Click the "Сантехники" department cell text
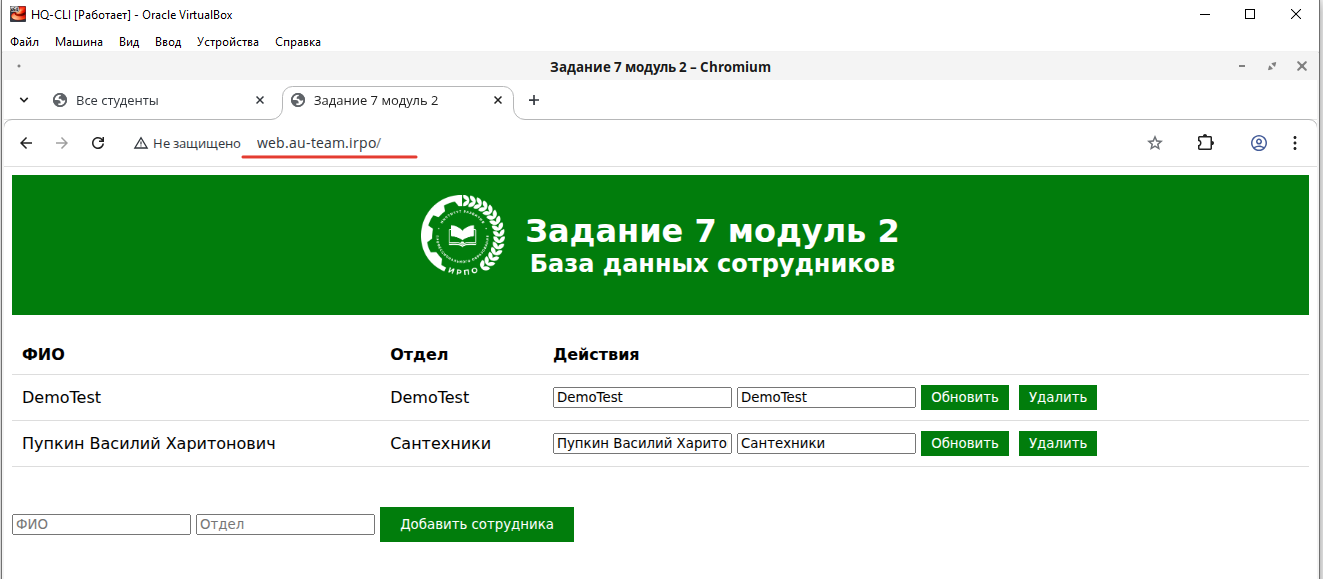Viewport: 1323px width, 579px height. tap(440, 443)
